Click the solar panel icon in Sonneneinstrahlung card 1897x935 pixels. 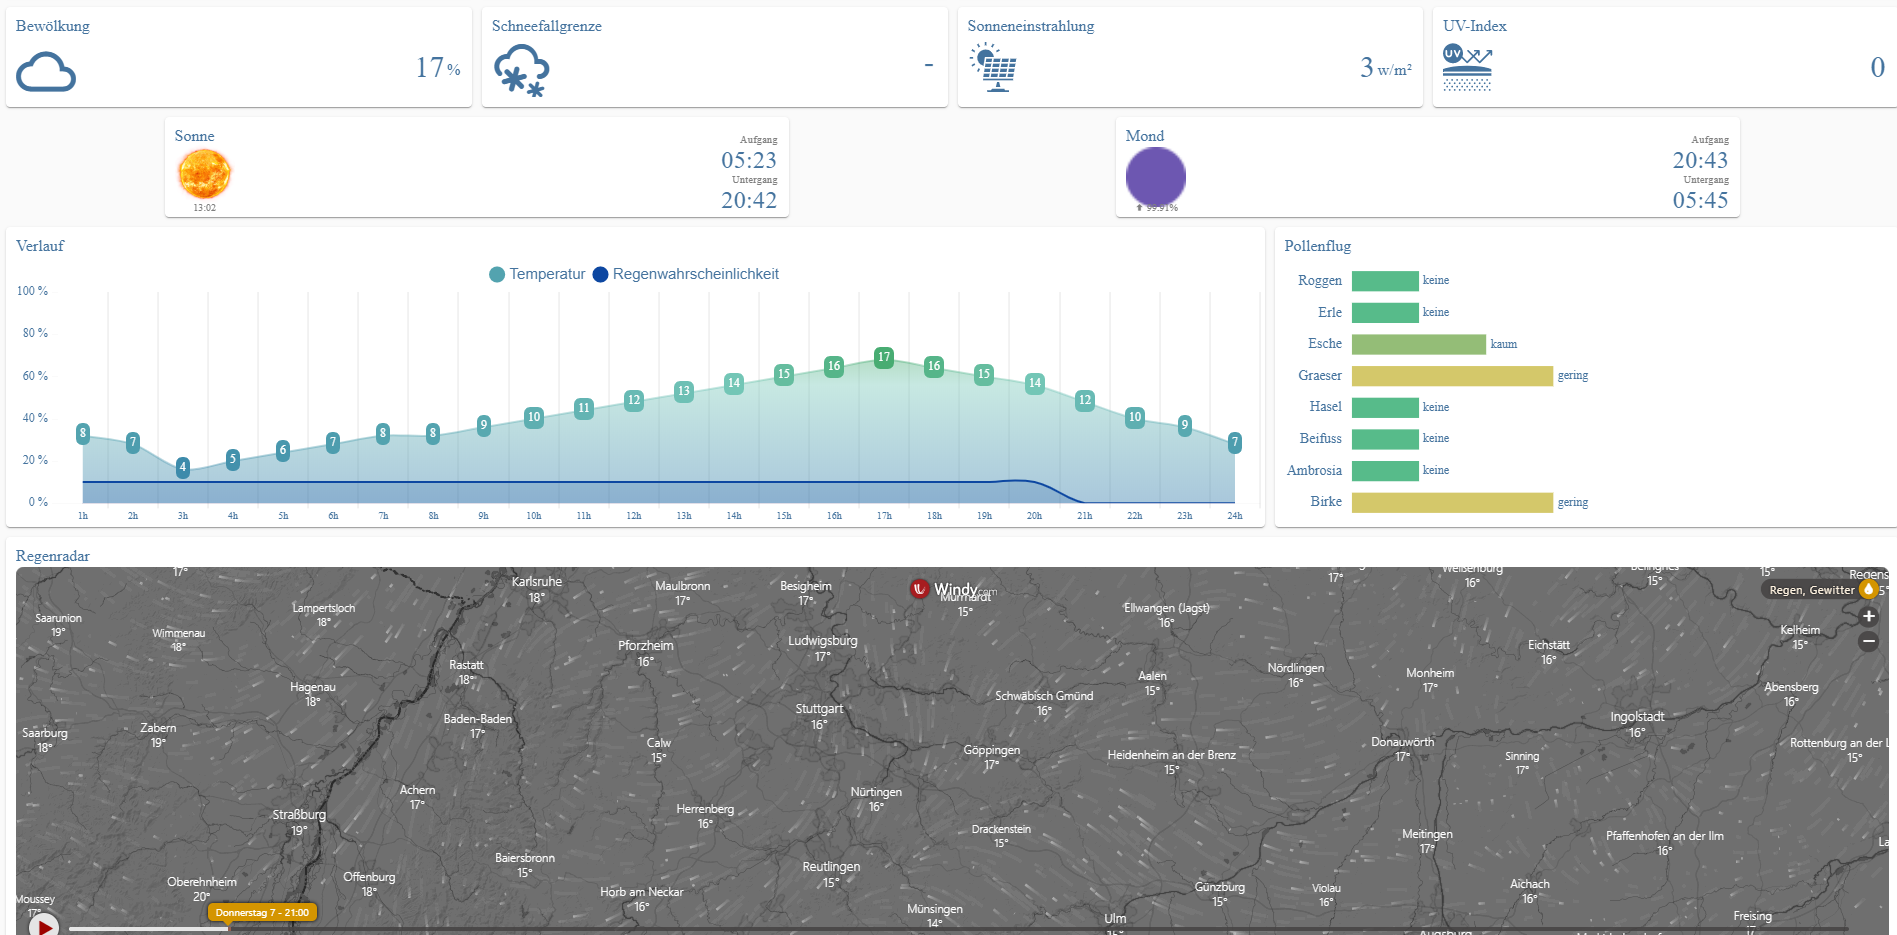[x=993, y=68]
